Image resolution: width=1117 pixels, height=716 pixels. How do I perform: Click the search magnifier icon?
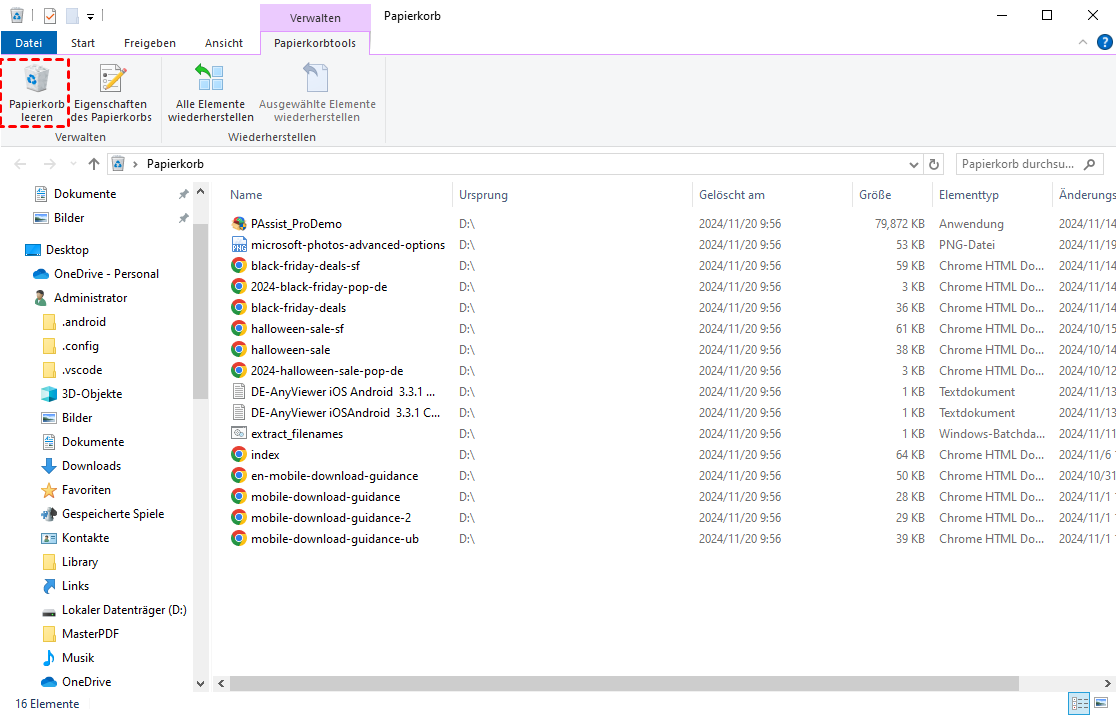click(1089, 165)
